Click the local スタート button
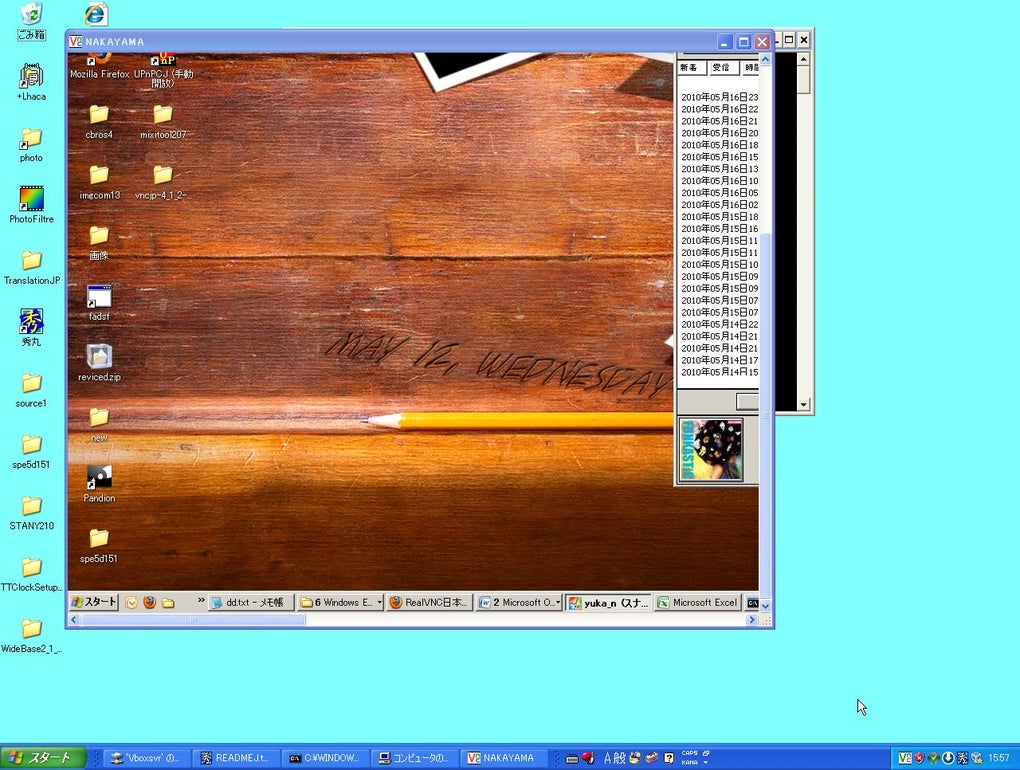1020x770 pixels. click(x=42, y=758)
